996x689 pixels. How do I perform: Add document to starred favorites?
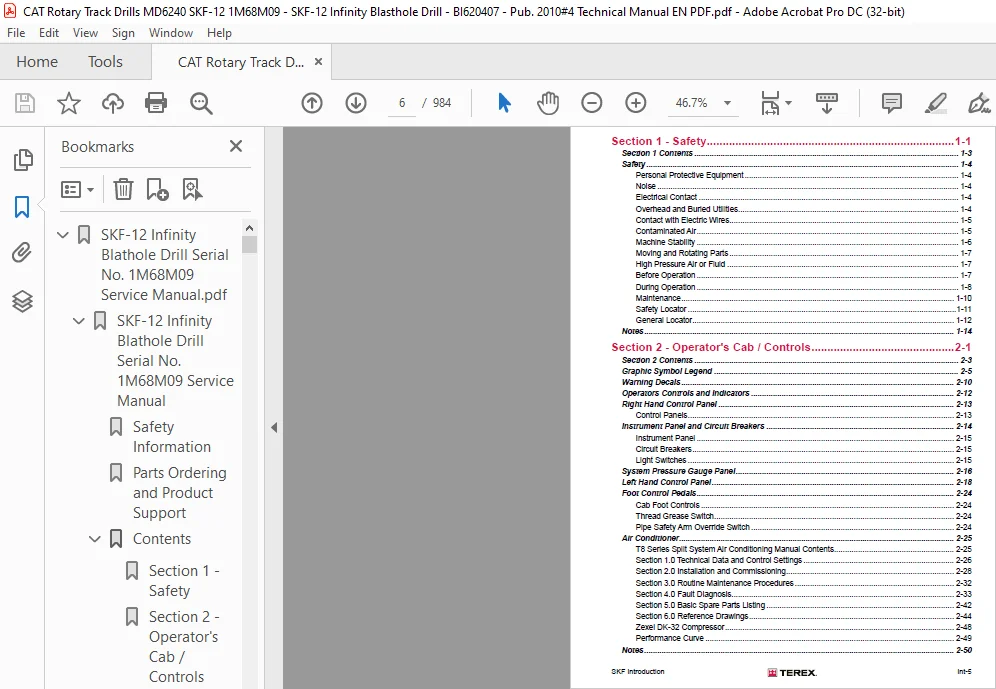69,103
